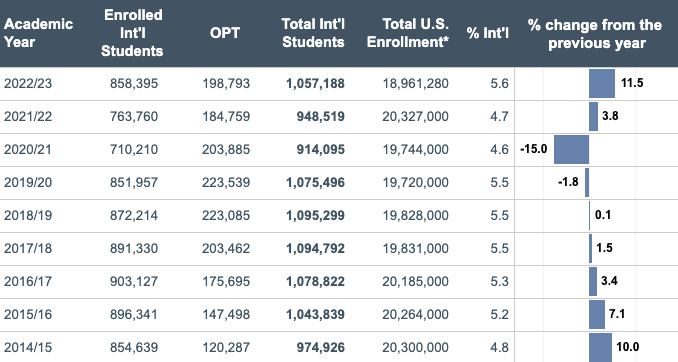Click the 11.5 percent change bar

[602, 83]
